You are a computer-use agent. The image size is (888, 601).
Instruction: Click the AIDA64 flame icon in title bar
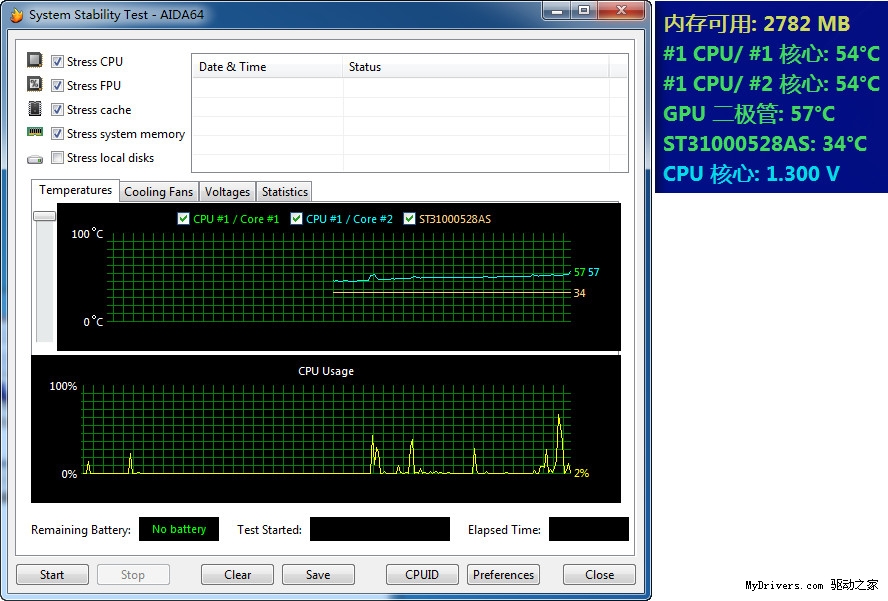click(16, 15)
